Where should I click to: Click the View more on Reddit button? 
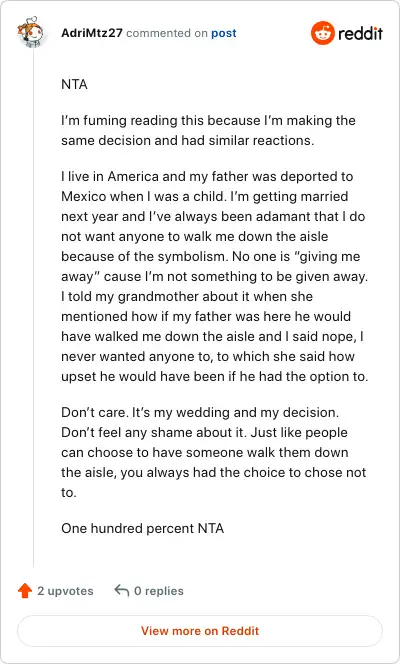coord(200,631)
